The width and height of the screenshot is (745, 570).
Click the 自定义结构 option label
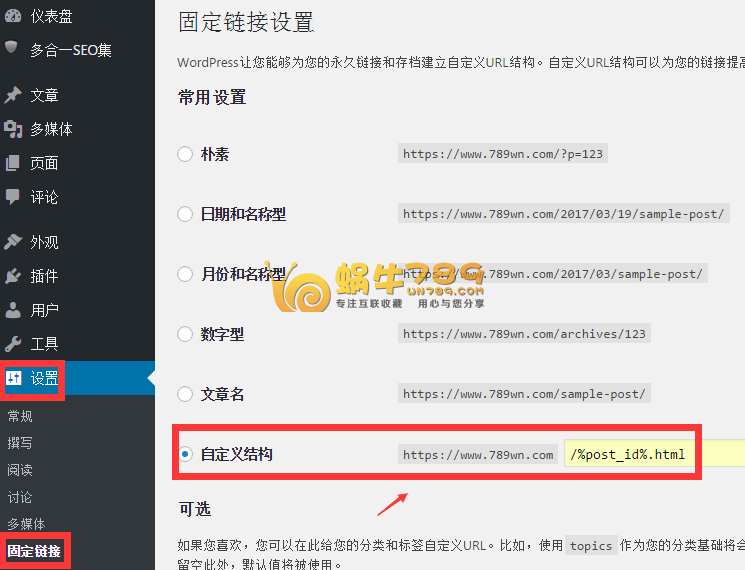click(x=237, y=455)
